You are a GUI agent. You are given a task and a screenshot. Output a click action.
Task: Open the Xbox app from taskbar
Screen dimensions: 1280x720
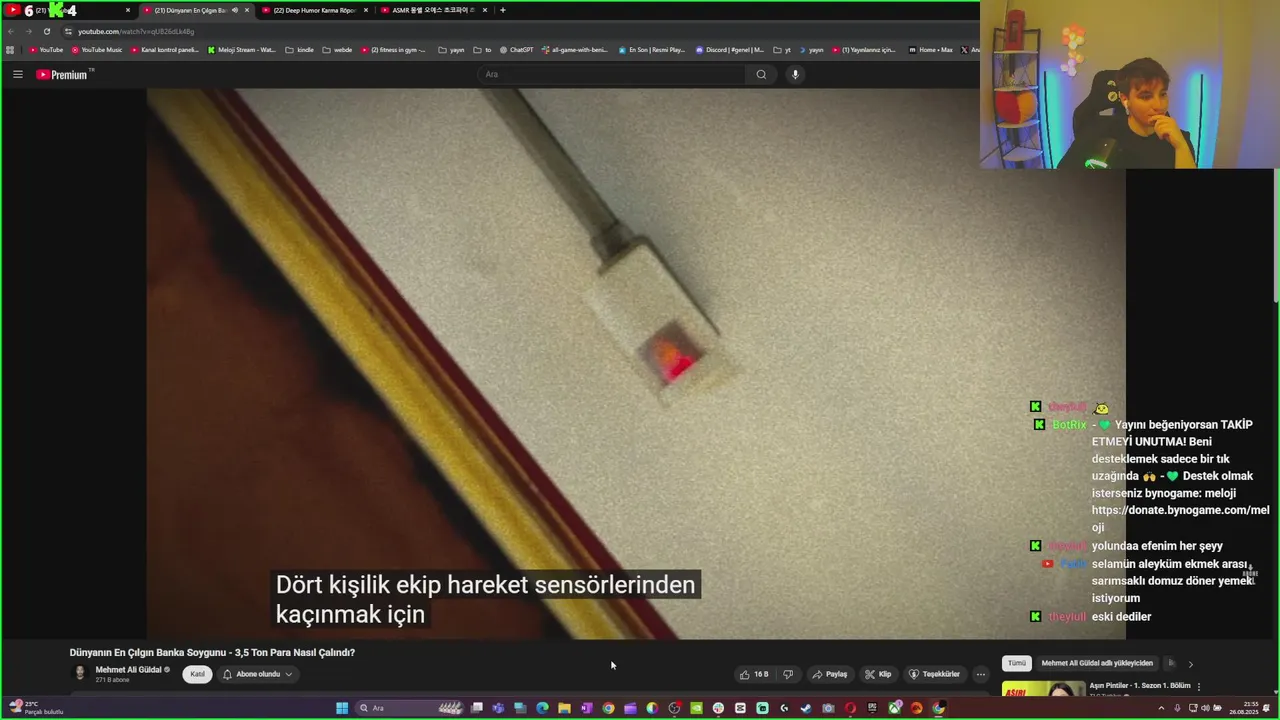tap(894, 708)
